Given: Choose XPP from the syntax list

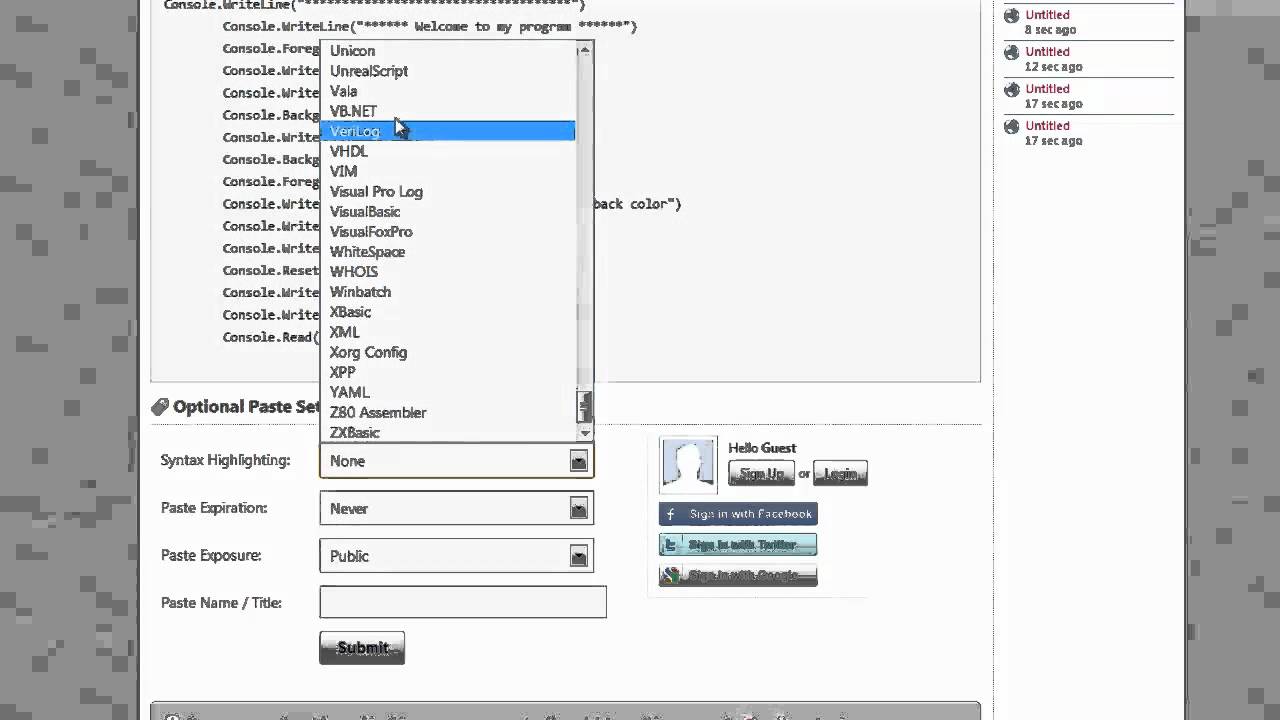Looking at the screenshot, I should (342, 372).
